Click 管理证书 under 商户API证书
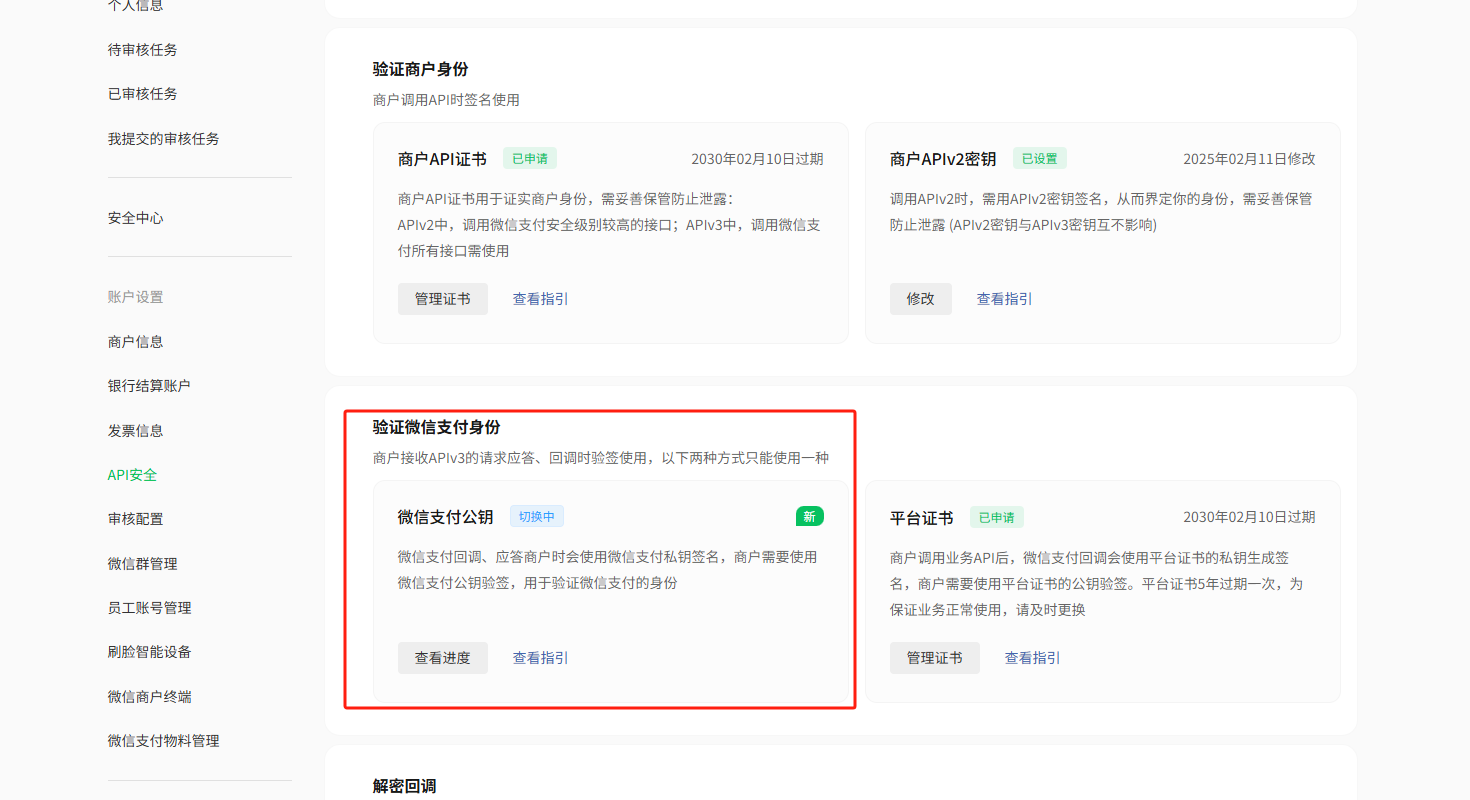The height and width of the screenshot is (800, 1470). point(442,299)
